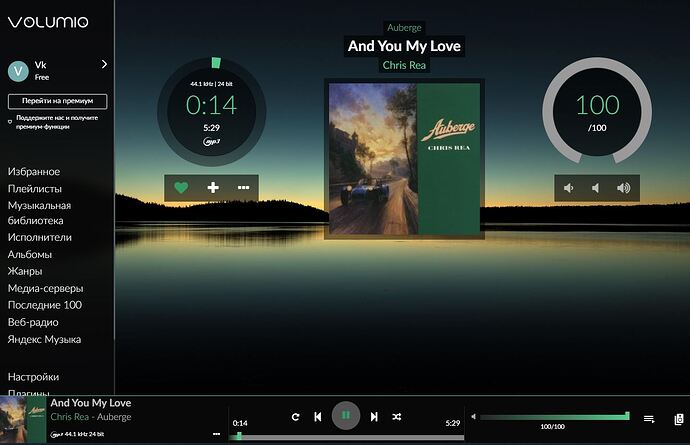Skip to the next track

tap(374, 416)
